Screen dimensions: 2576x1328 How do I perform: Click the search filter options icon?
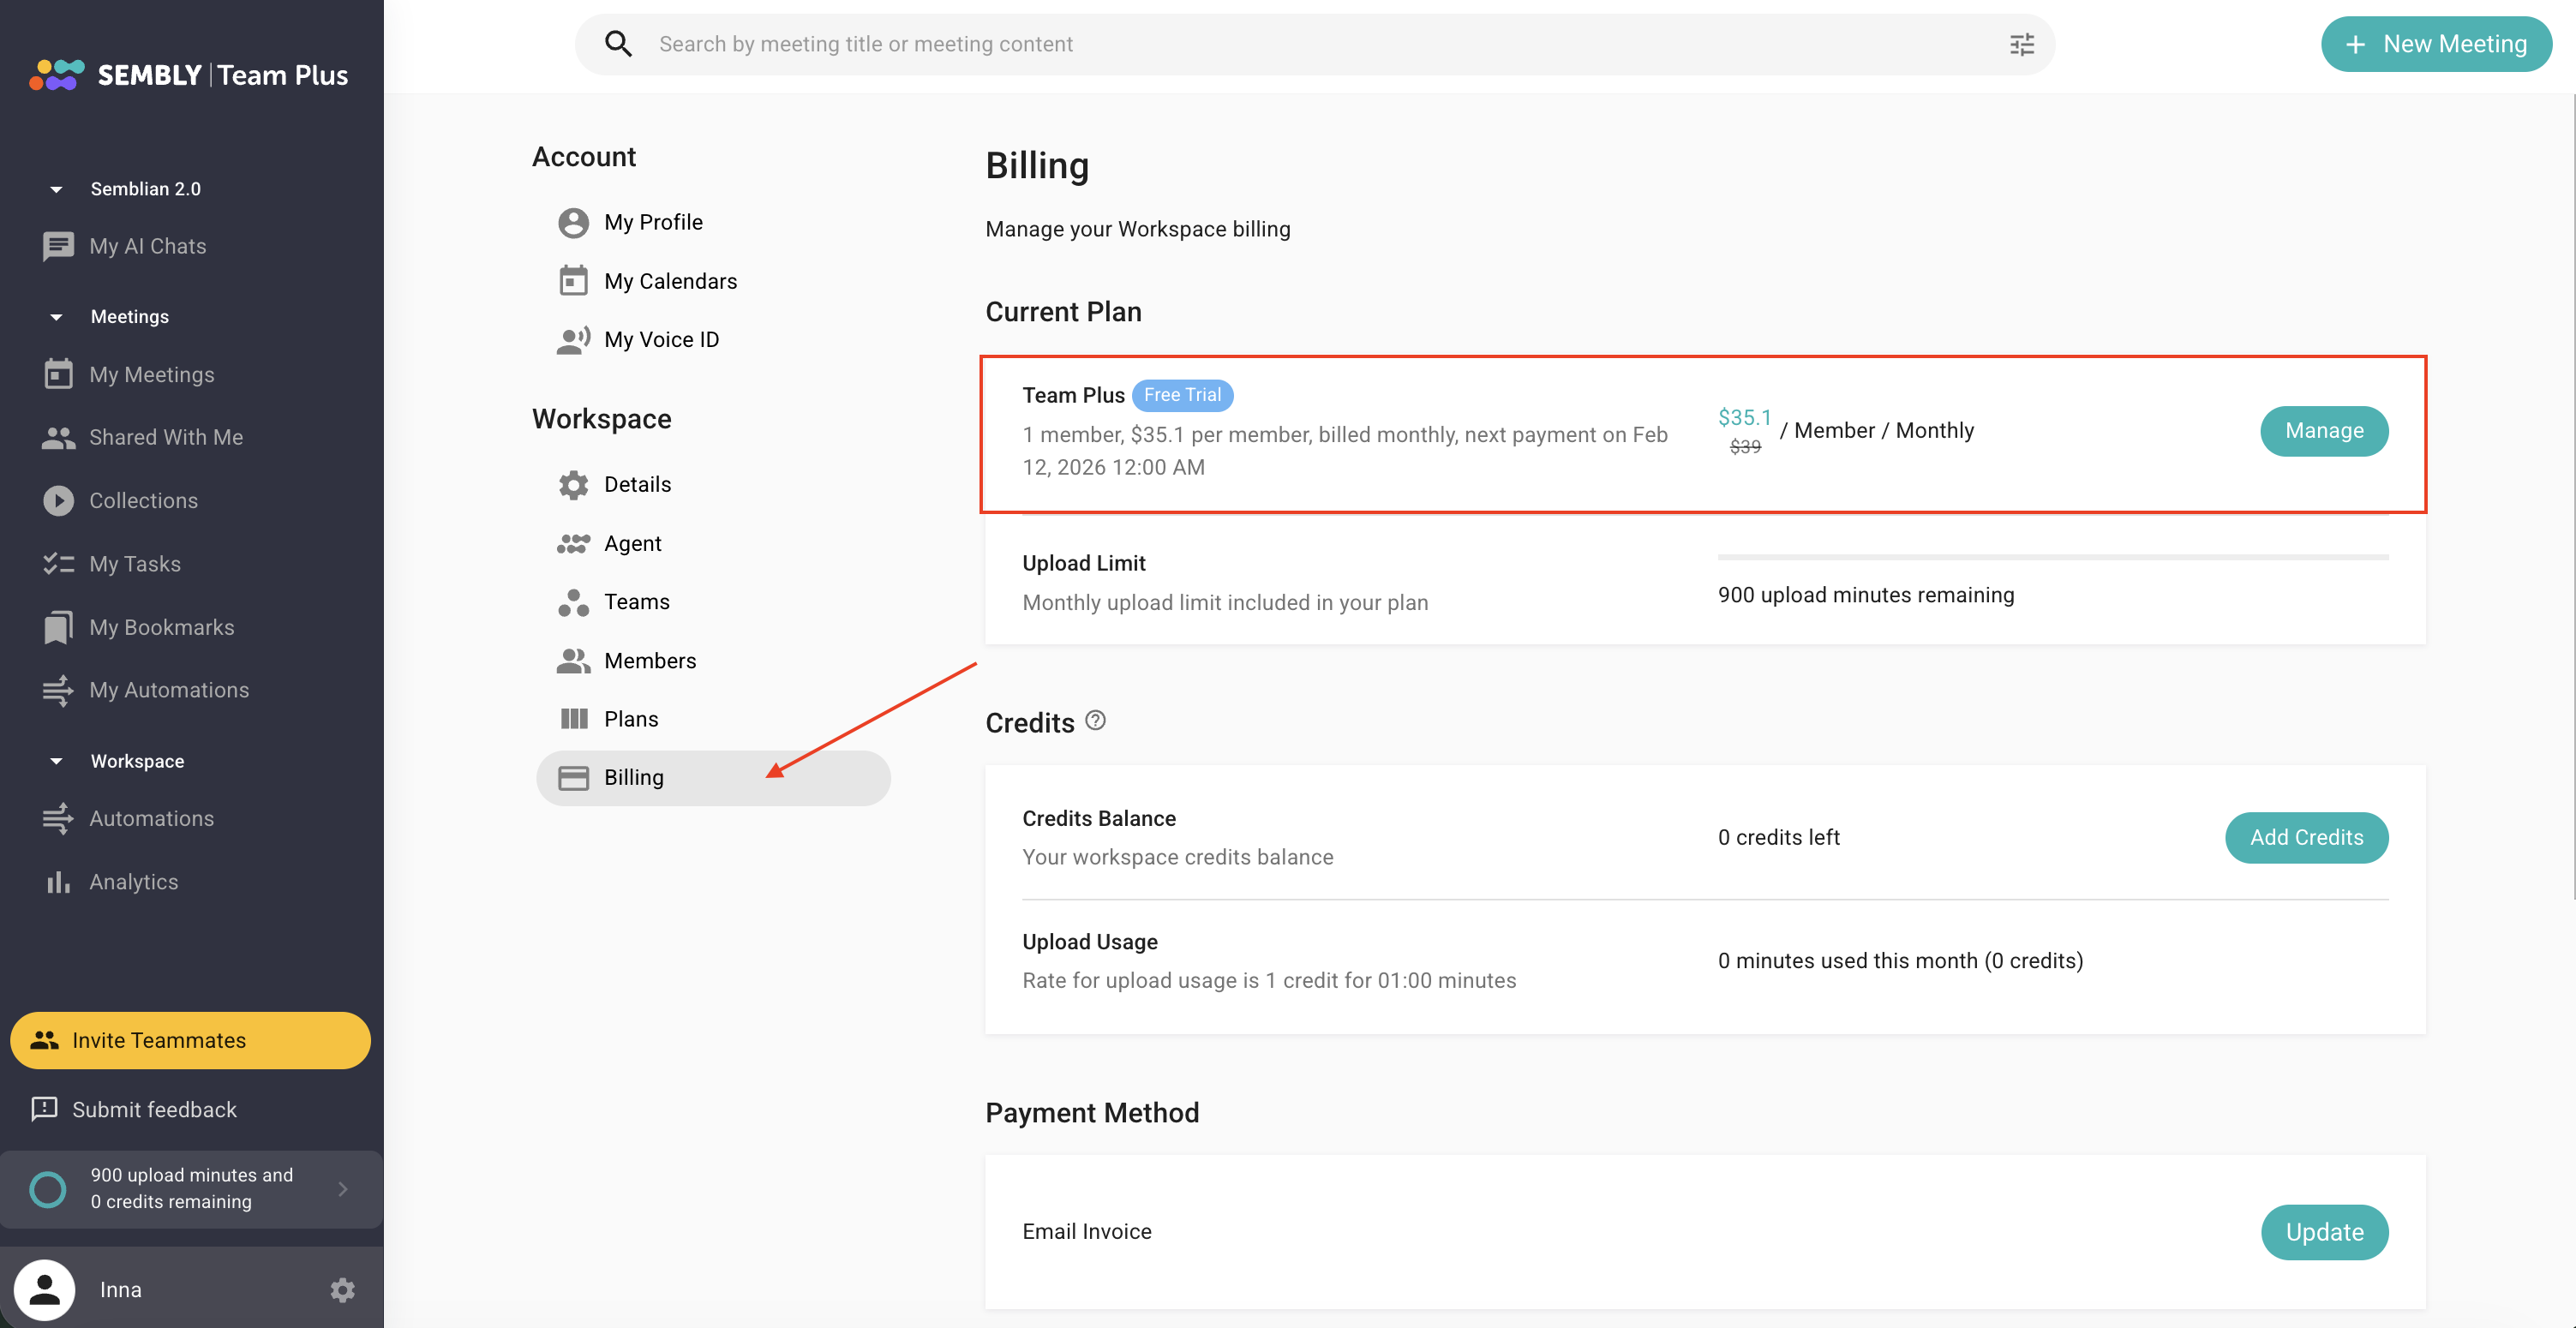point(2021,44)
